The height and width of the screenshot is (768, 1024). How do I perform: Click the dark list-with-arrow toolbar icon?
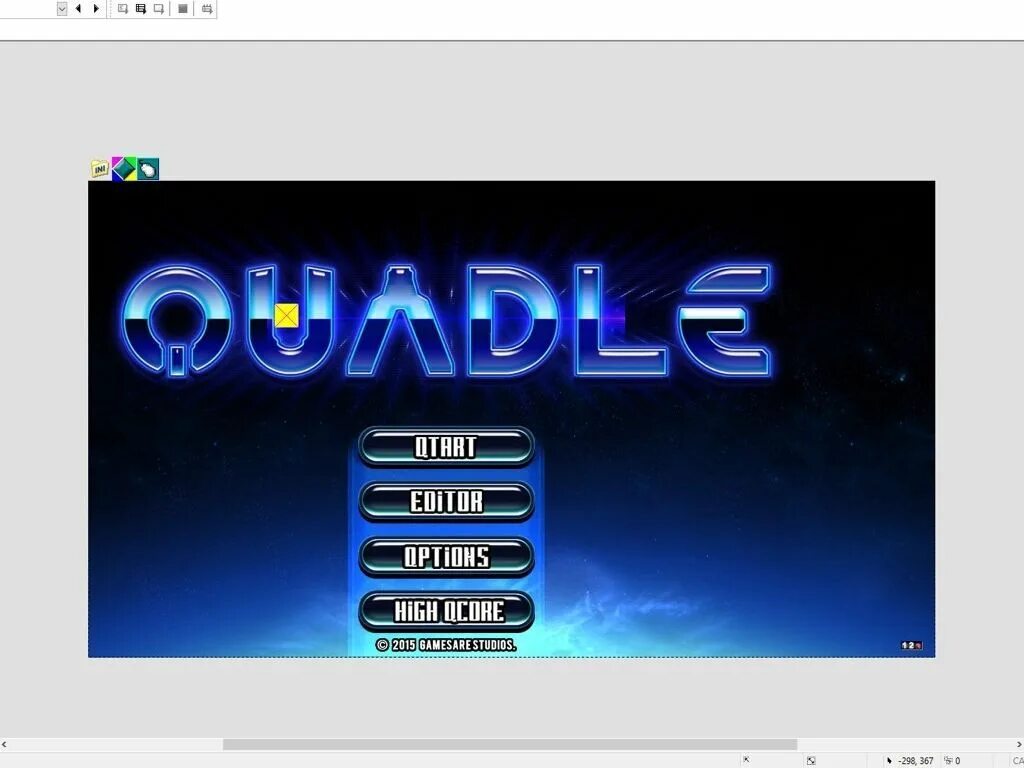(x=140, y=8)
